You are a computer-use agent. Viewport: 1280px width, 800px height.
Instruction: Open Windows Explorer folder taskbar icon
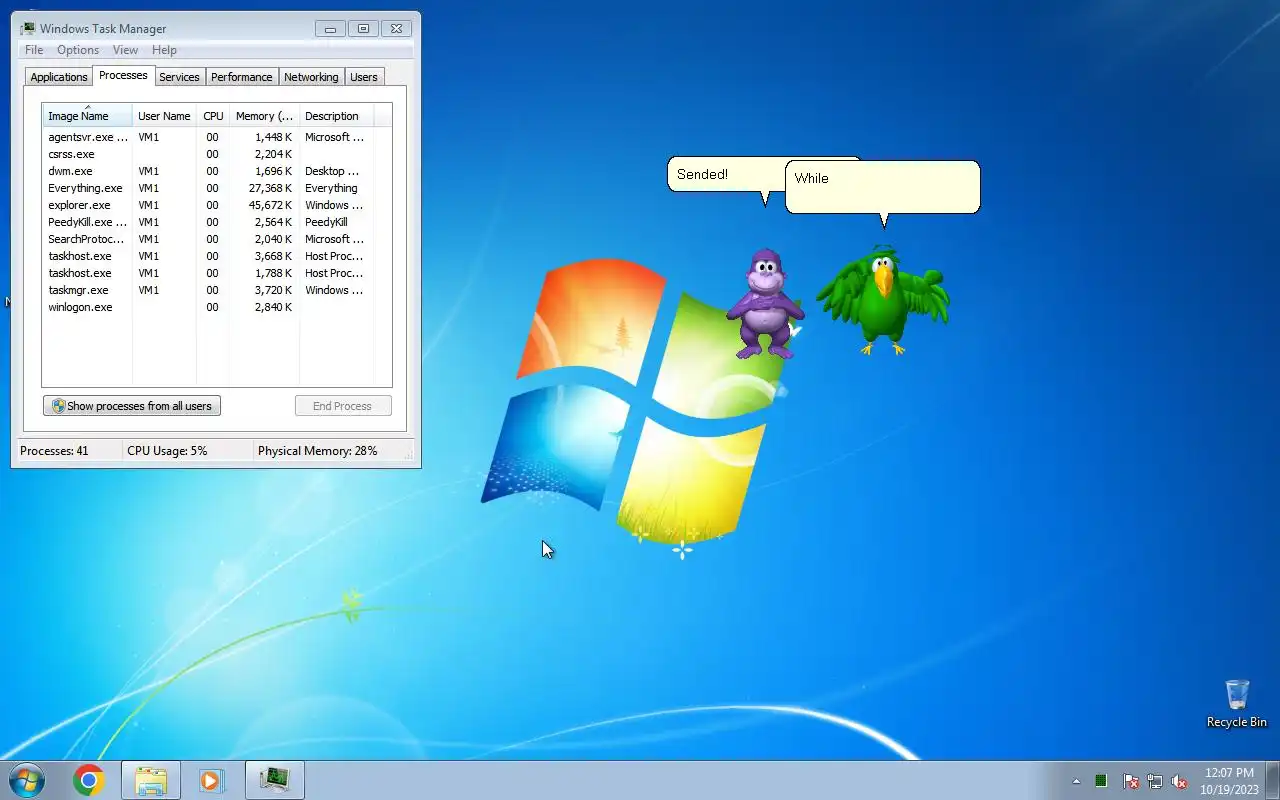[x=151, y=780]
